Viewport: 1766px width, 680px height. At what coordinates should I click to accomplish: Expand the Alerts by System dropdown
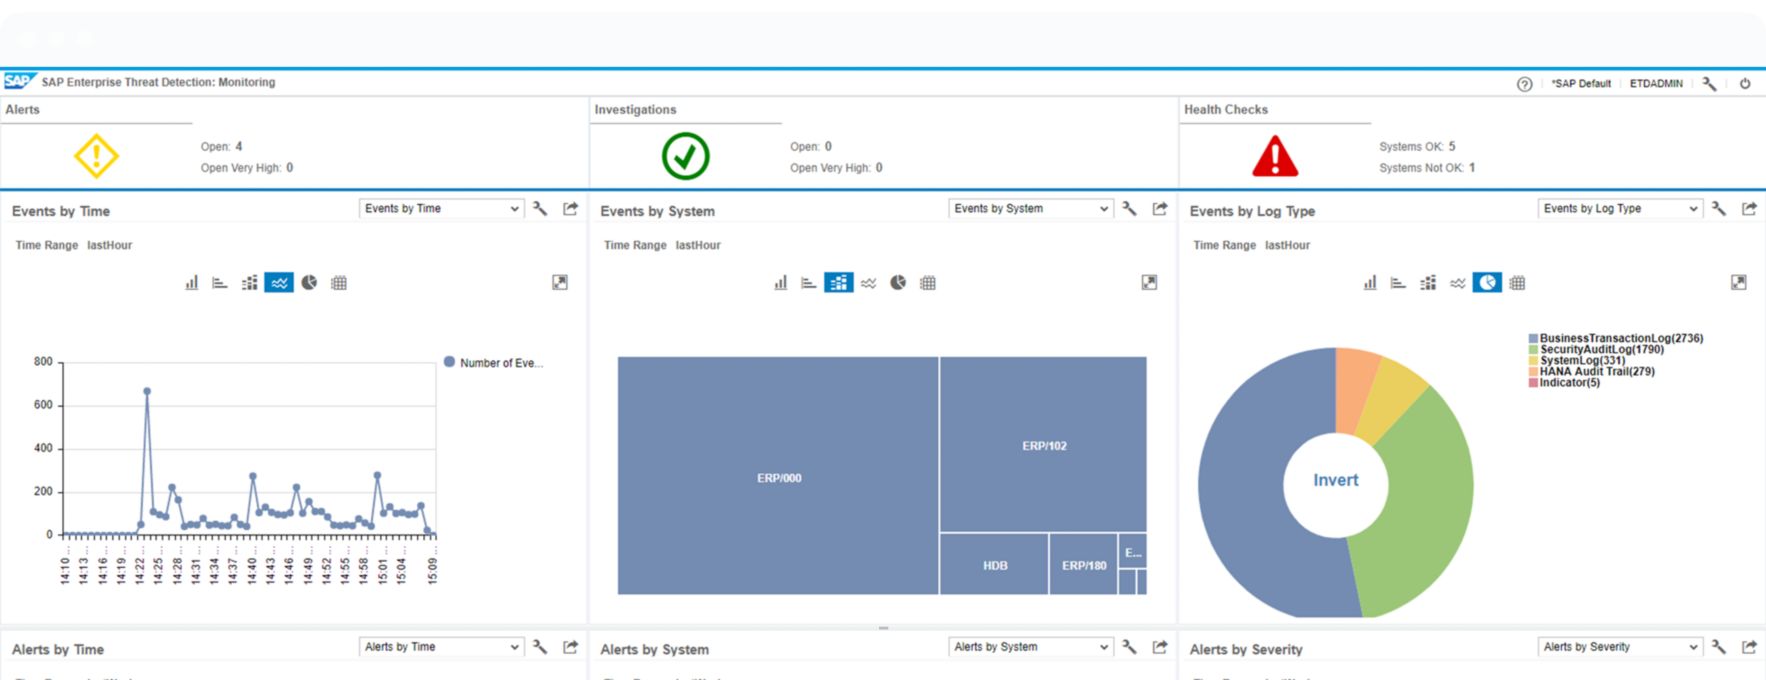point(1030,647)
